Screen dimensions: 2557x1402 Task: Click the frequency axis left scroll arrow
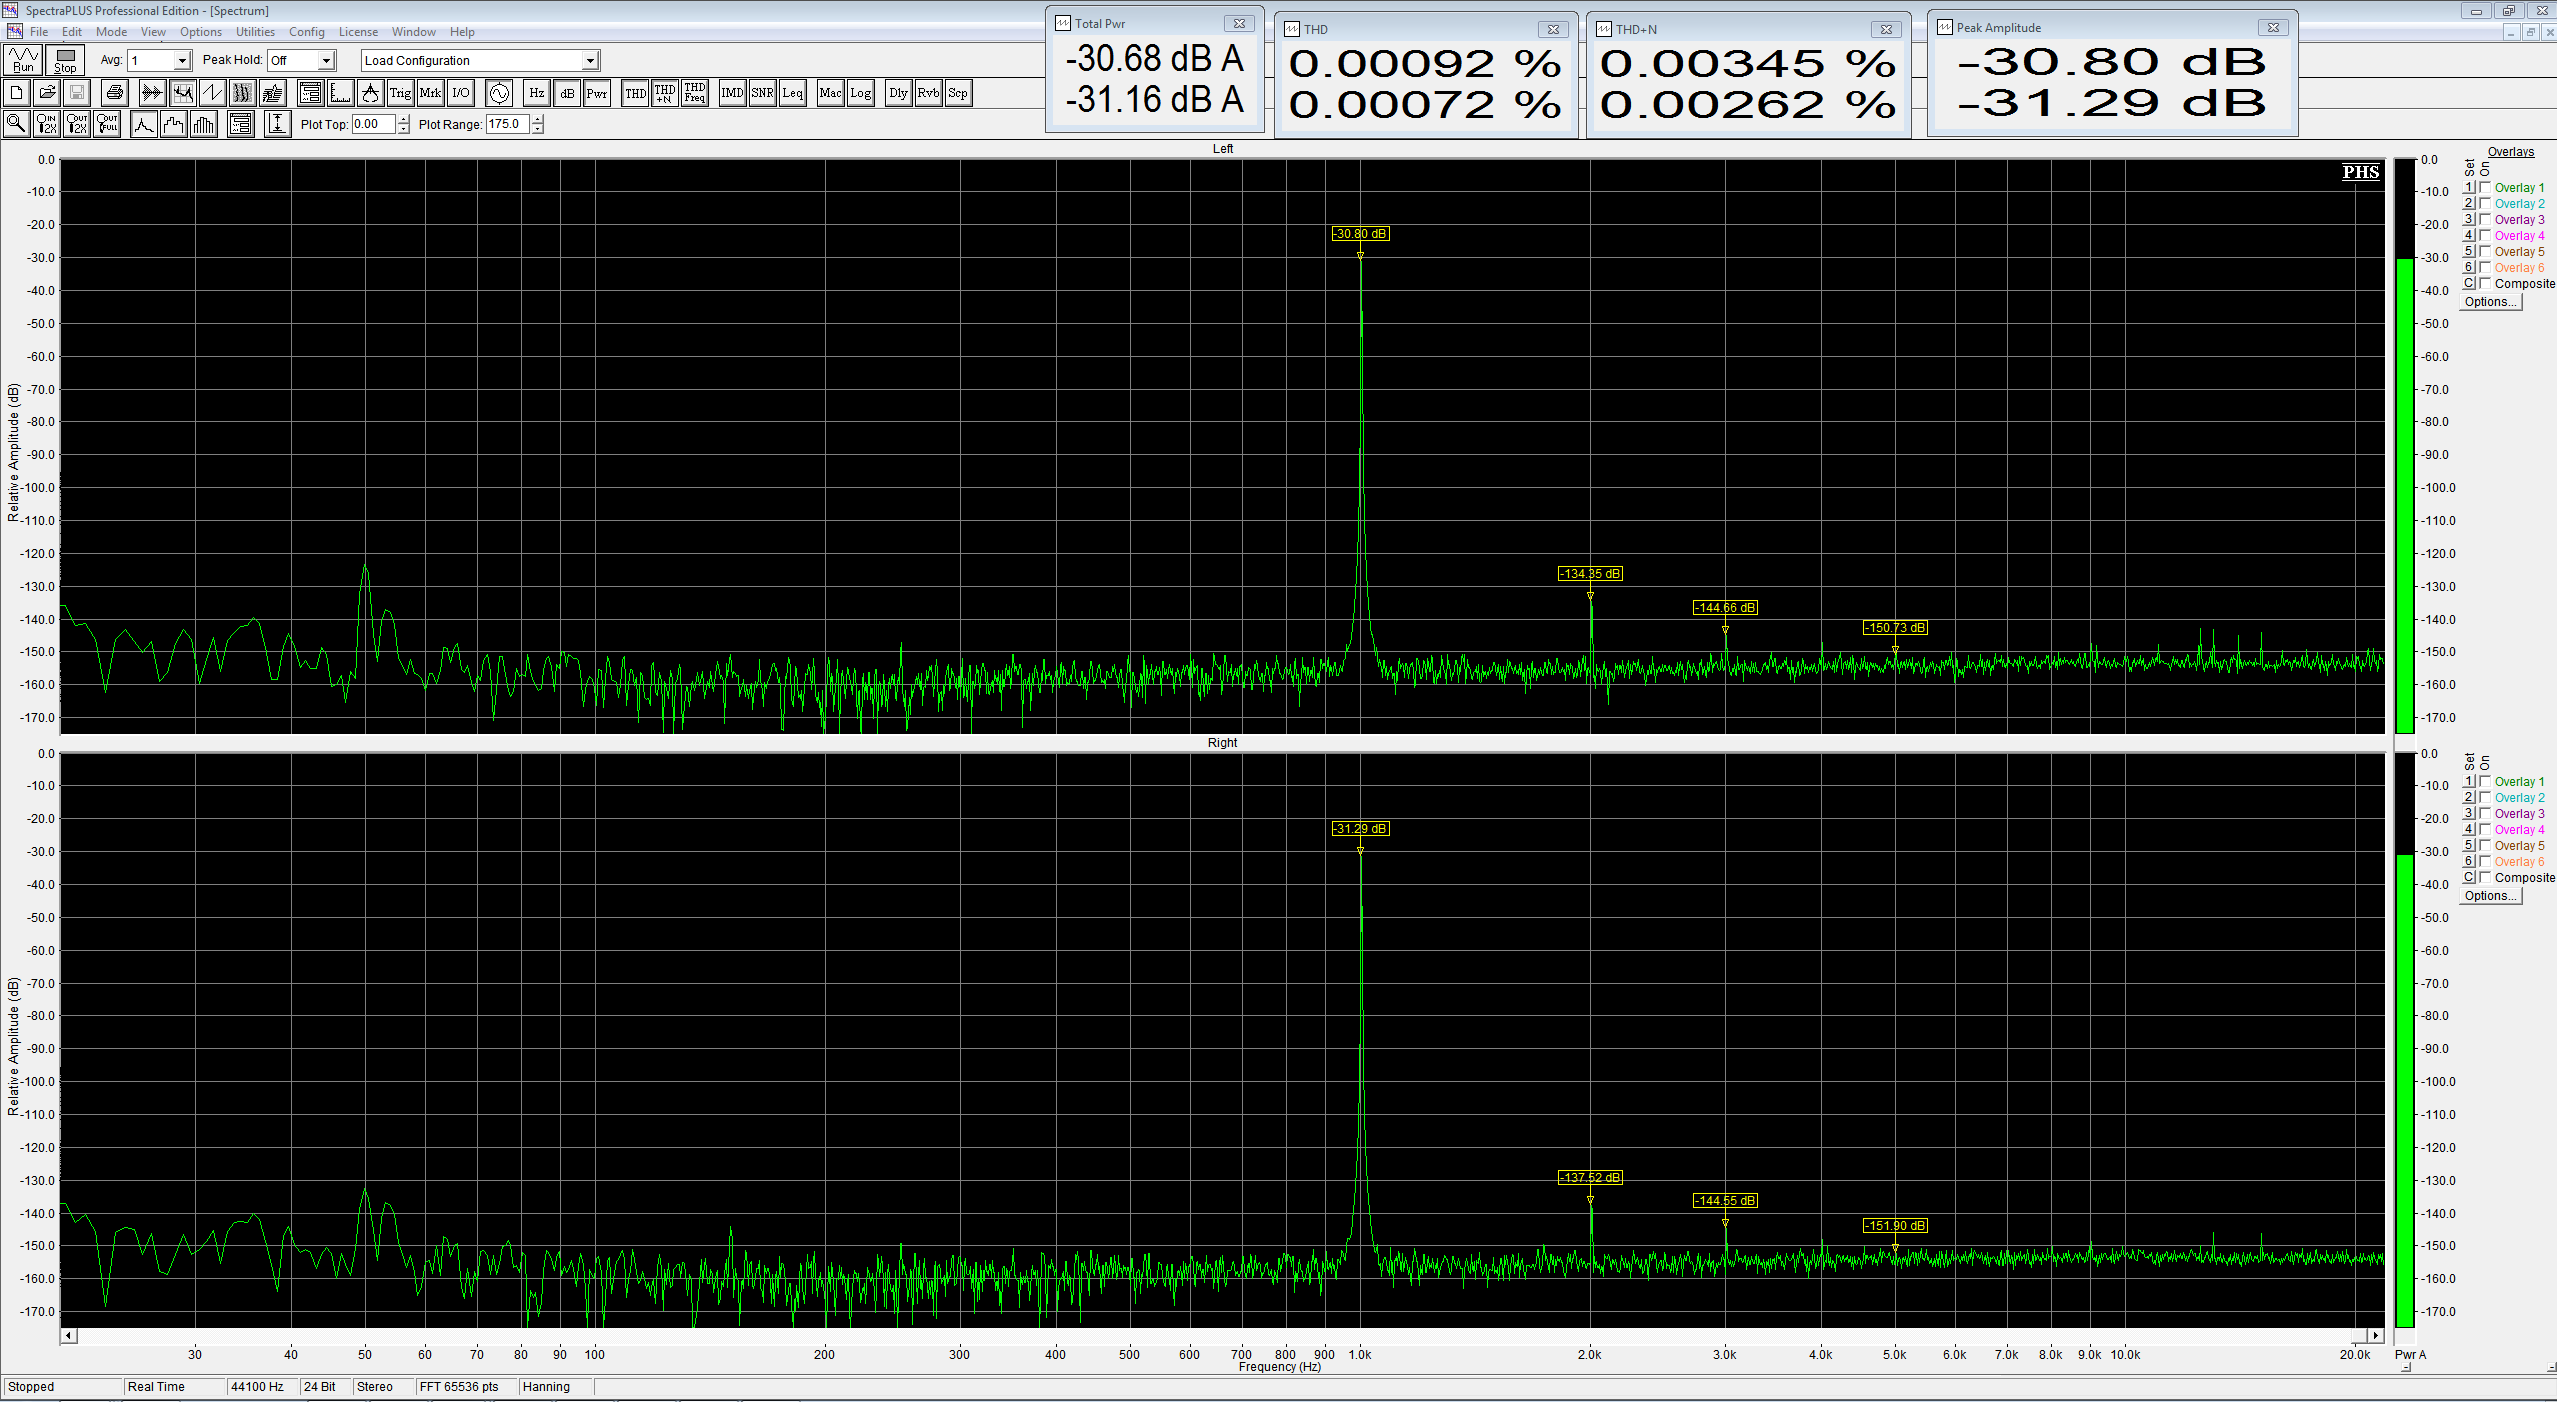[69, 1335]
